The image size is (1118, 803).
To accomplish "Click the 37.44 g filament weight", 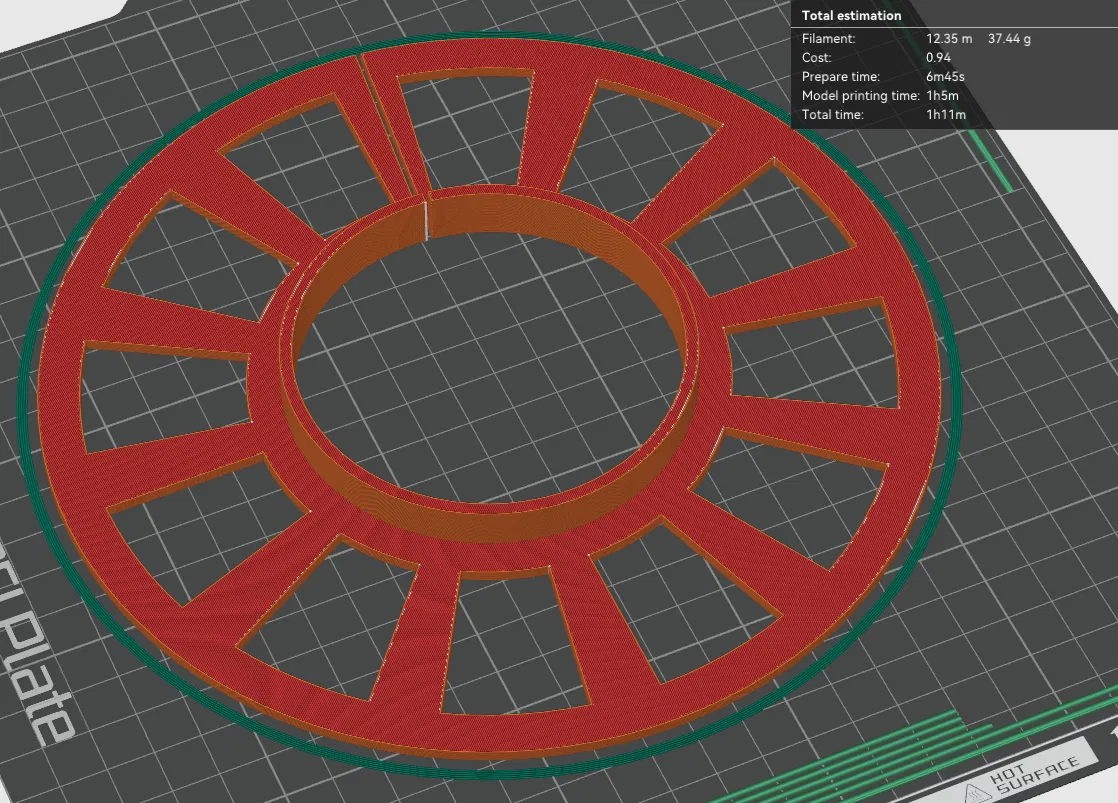I will (x=1009, y=39).
